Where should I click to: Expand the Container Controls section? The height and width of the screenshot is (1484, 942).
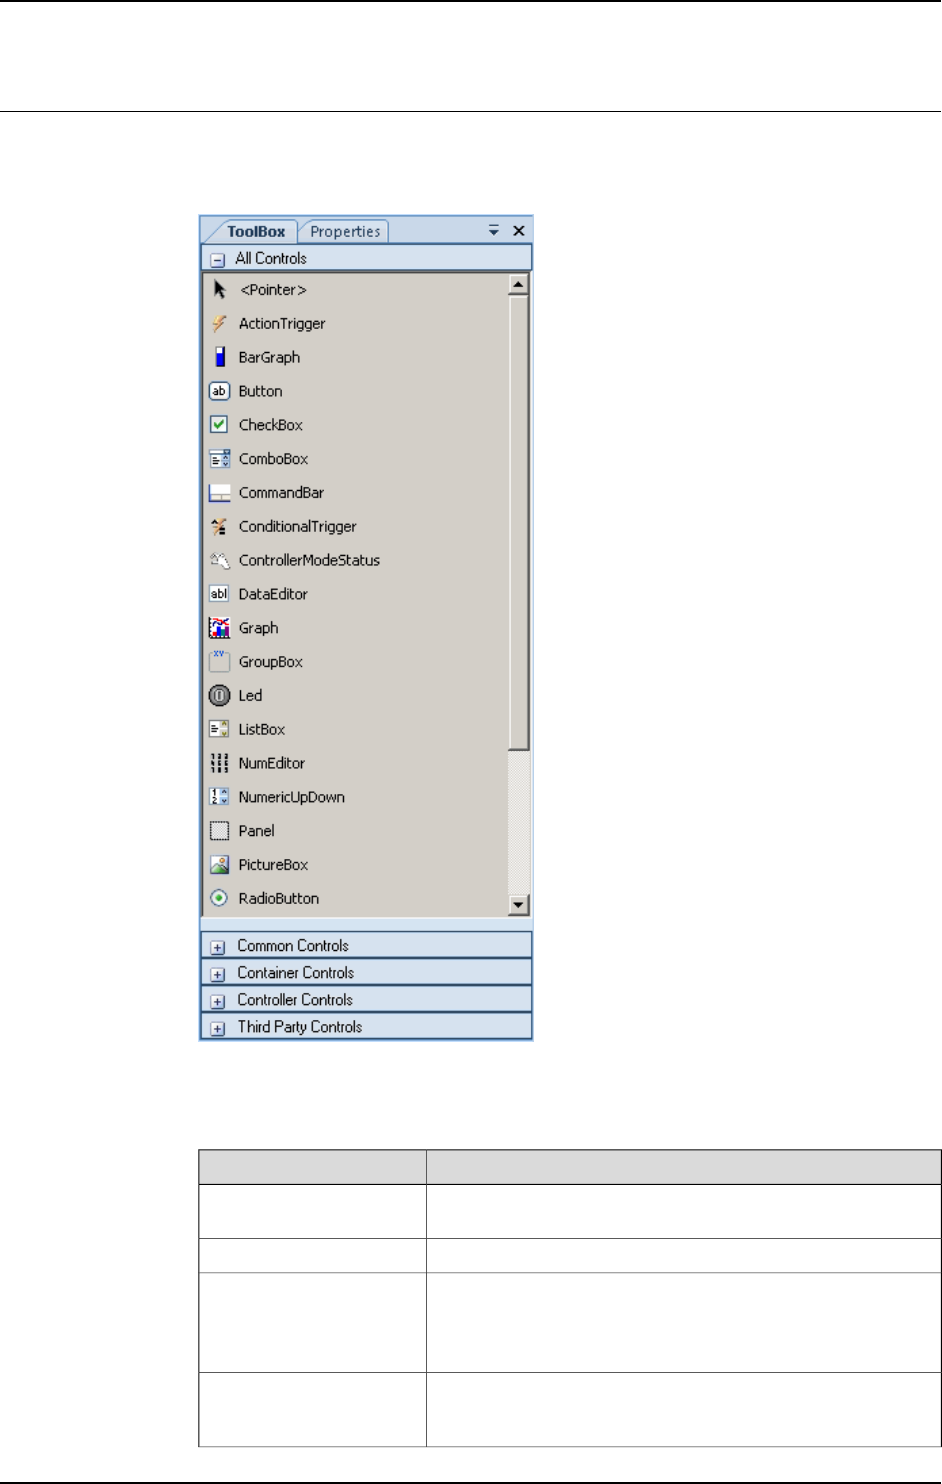pos(217,973)
